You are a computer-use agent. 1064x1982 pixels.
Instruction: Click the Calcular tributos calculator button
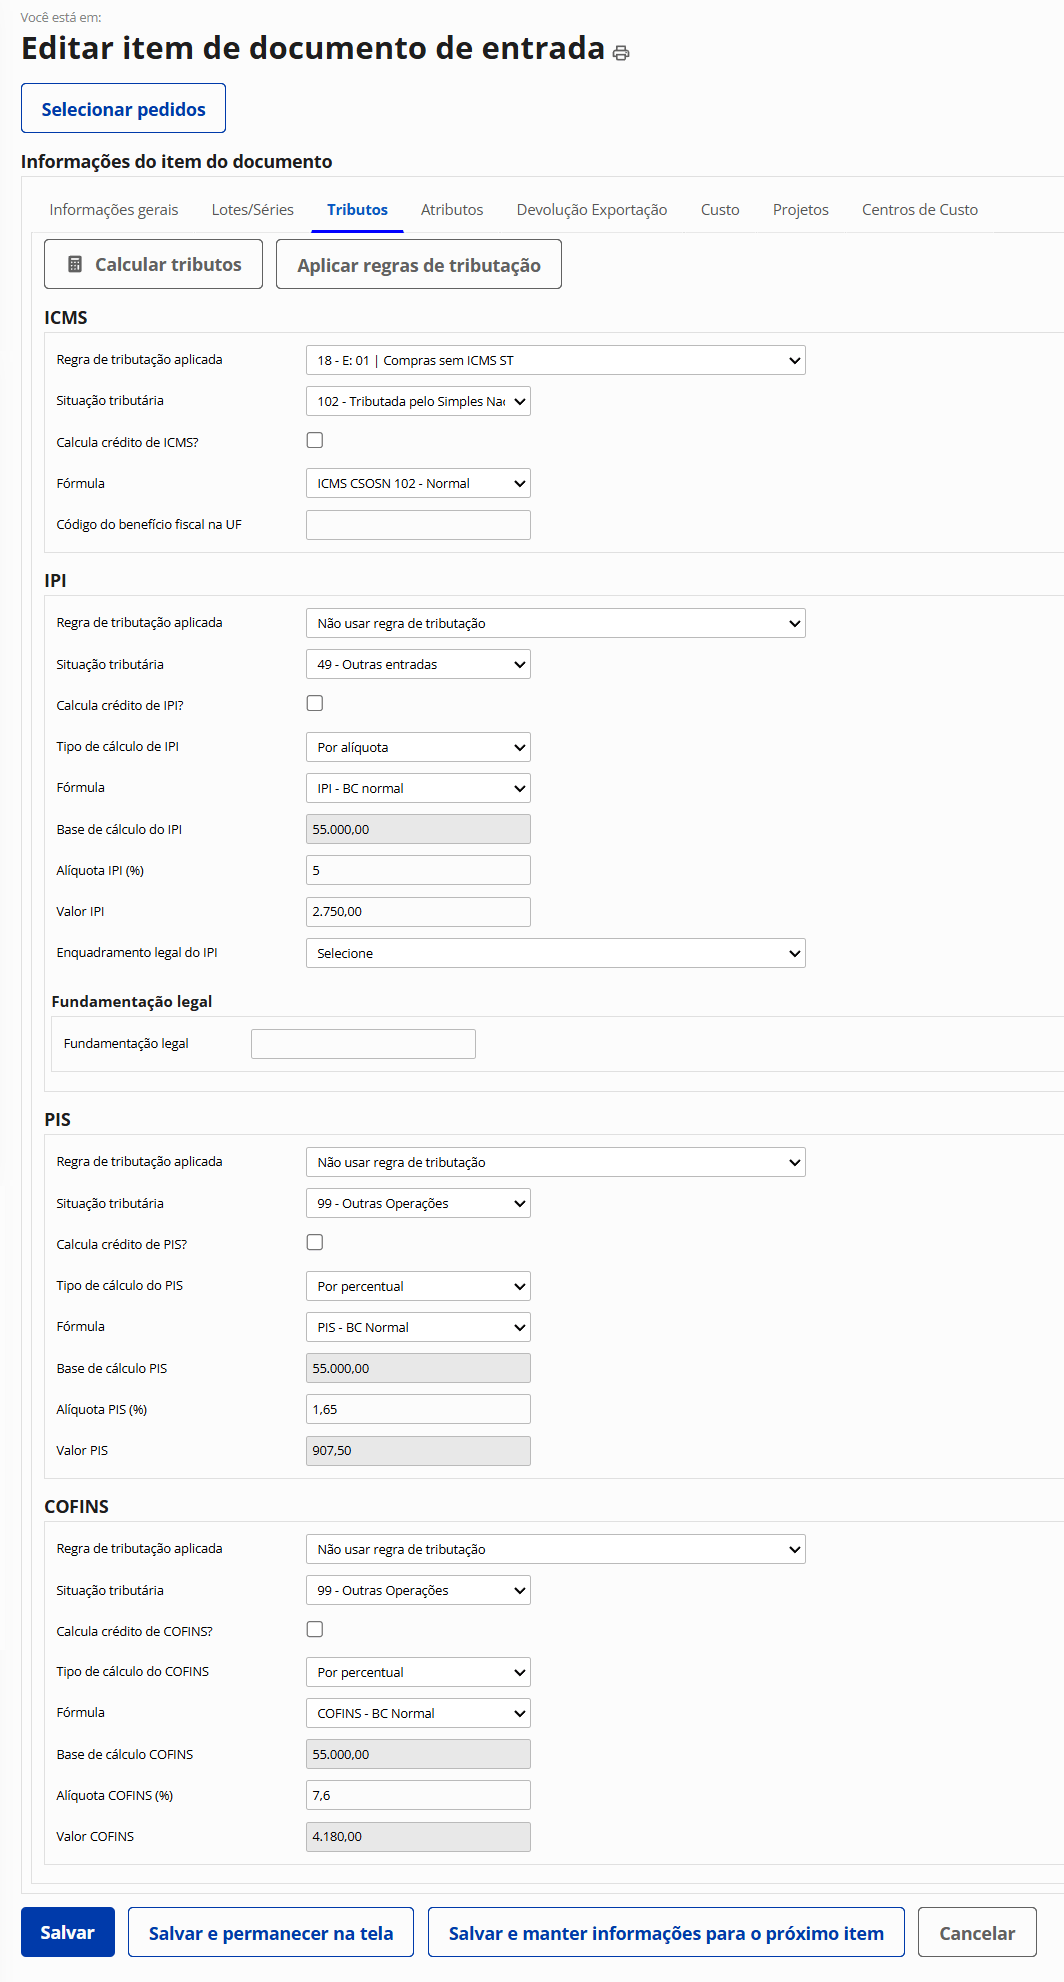(153, 264)
